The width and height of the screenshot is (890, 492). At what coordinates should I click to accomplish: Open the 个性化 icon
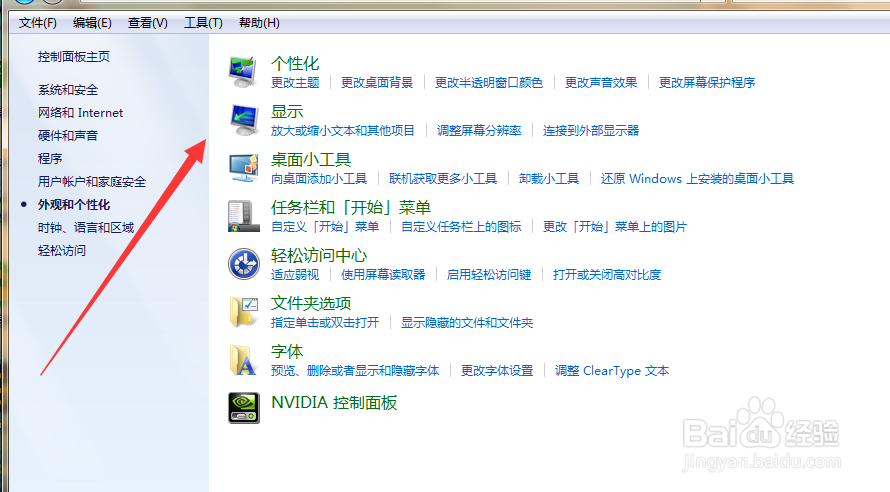click(244, 72)
